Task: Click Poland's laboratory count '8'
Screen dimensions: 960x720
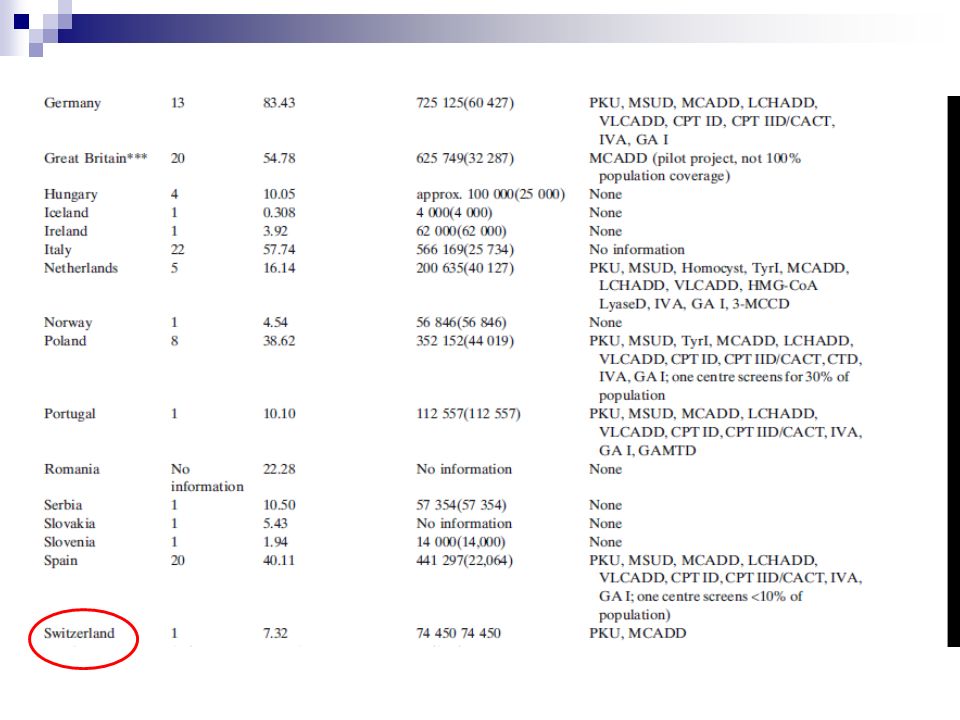Action: pyautogui.click(x=174, y=340)
